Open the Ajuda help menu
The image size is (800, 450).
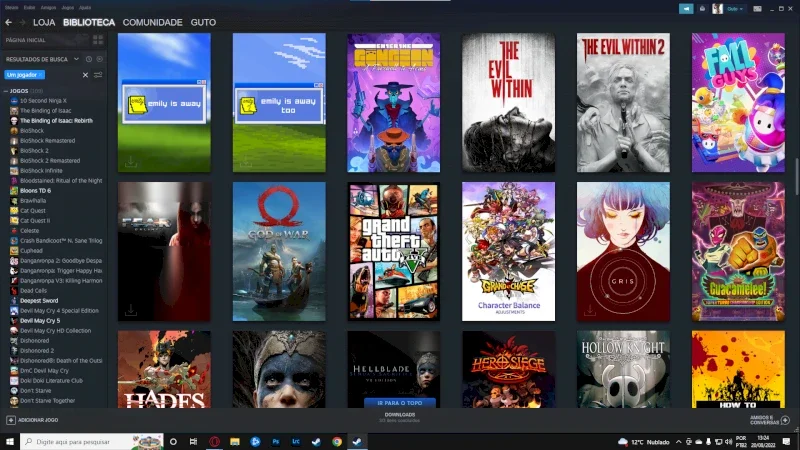click(x=85, y=8)
